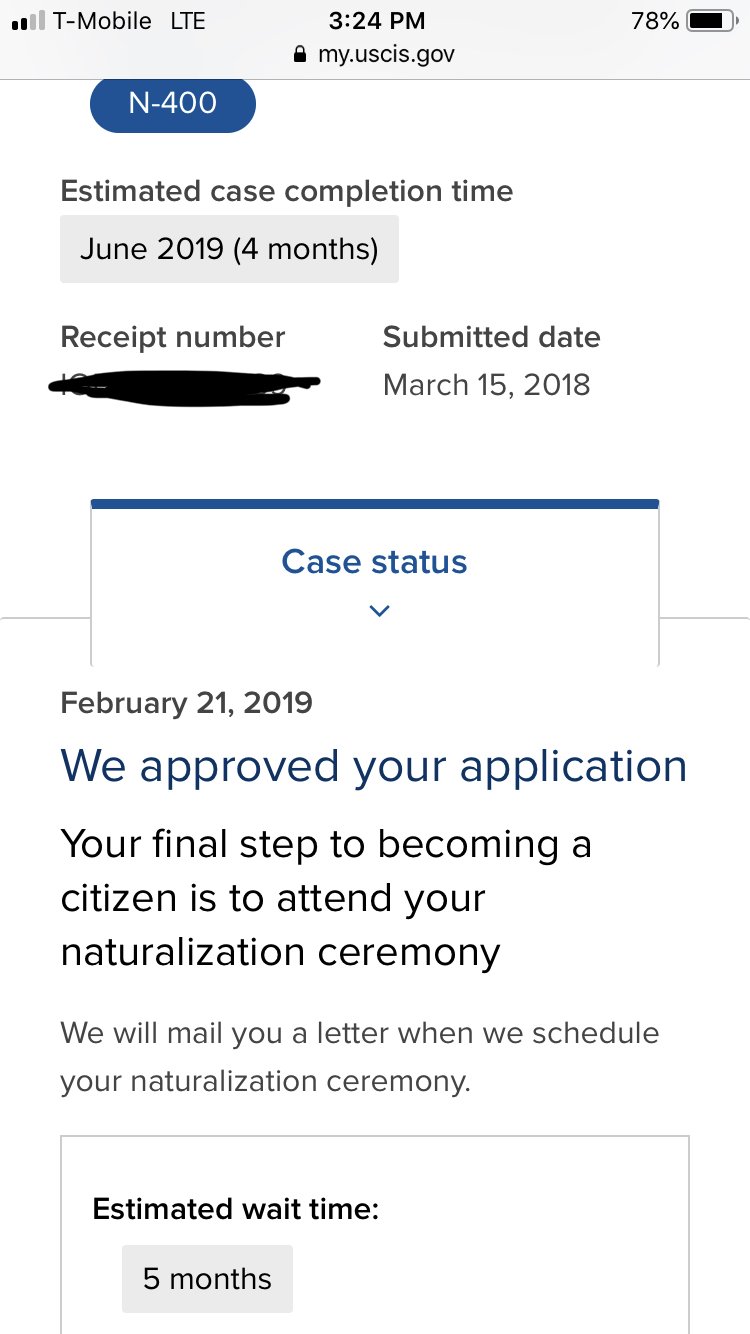Tap the redacted receipt number
750x1334 pixels.
pyautogui.click(x=183, y=386)
